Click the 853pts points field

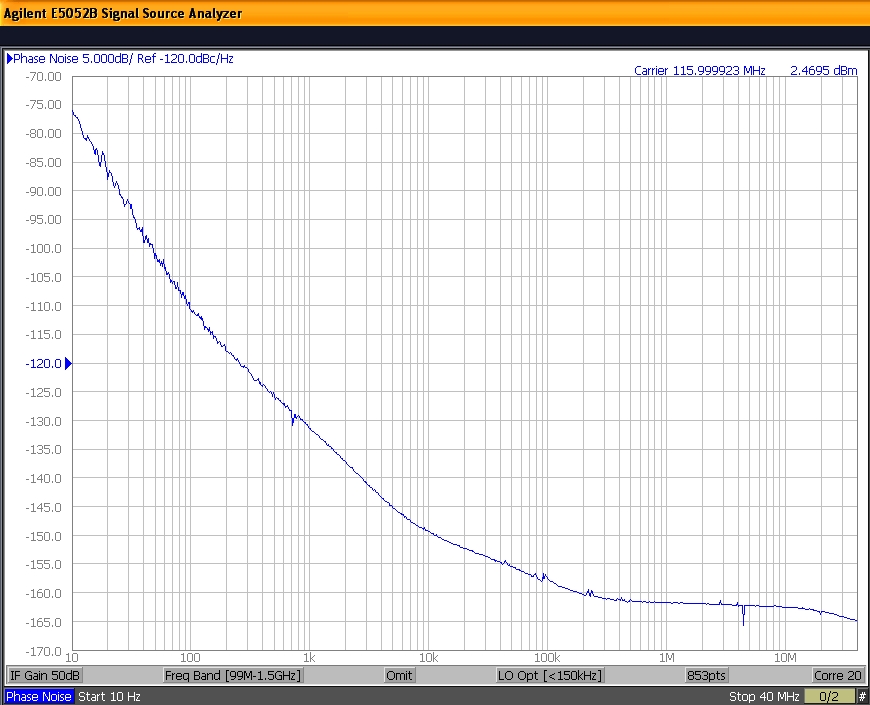pyautogui.click(x=706, y=676)
